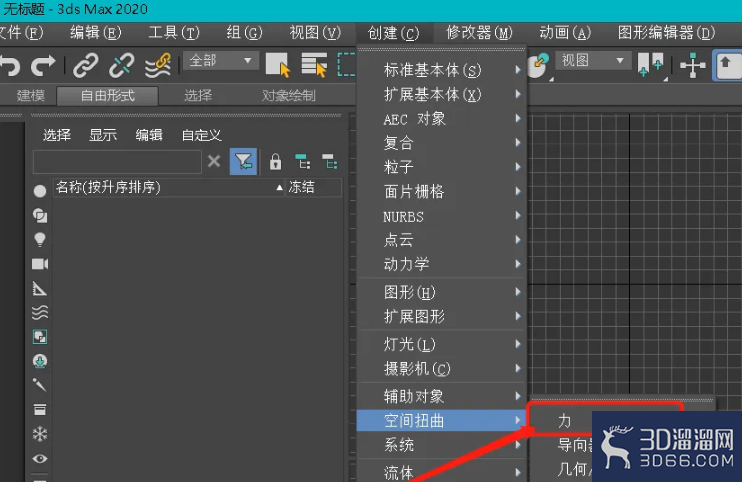742x482 pixels.
Task: Toggle display frozen snowflake icon
Action: pyautogui.click(x=40, y=434)
